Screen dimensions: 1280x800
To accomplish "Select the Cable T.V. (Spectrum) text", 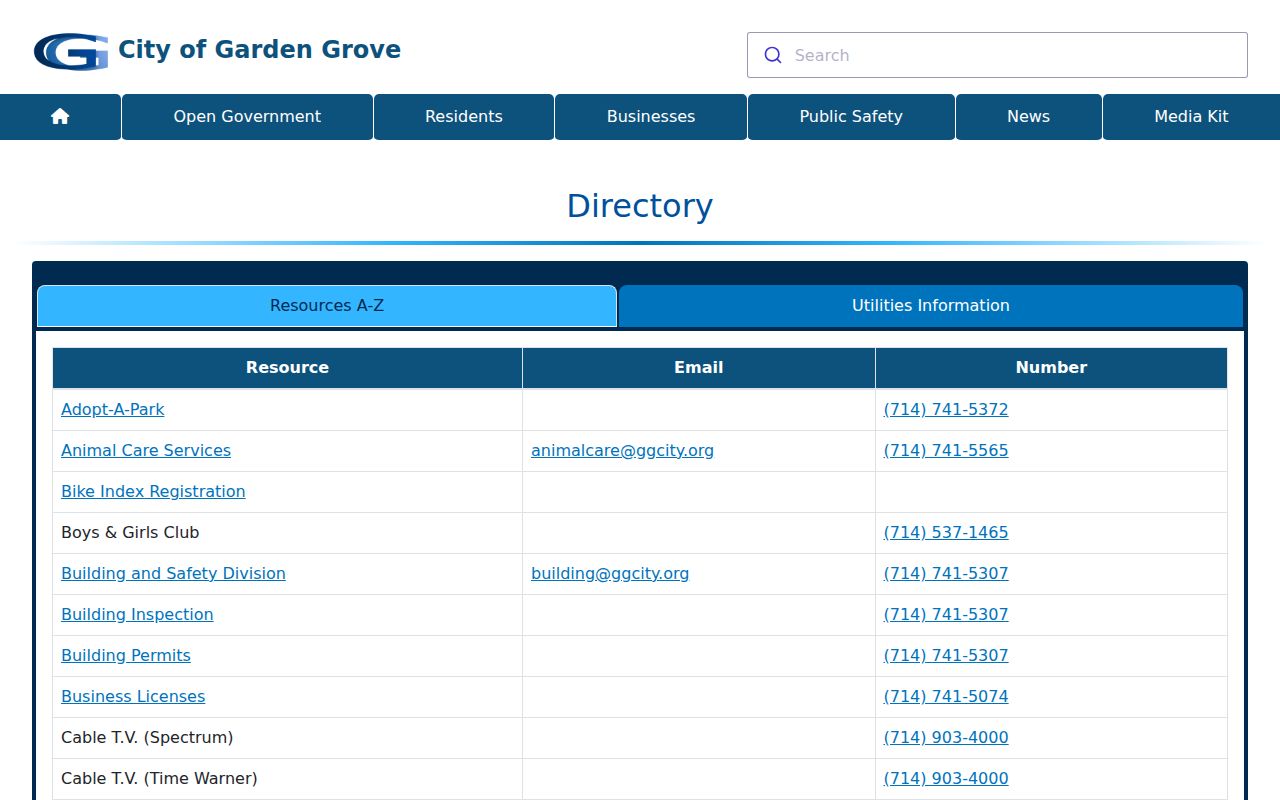I will pyautogui.click(x=147, y=737).
